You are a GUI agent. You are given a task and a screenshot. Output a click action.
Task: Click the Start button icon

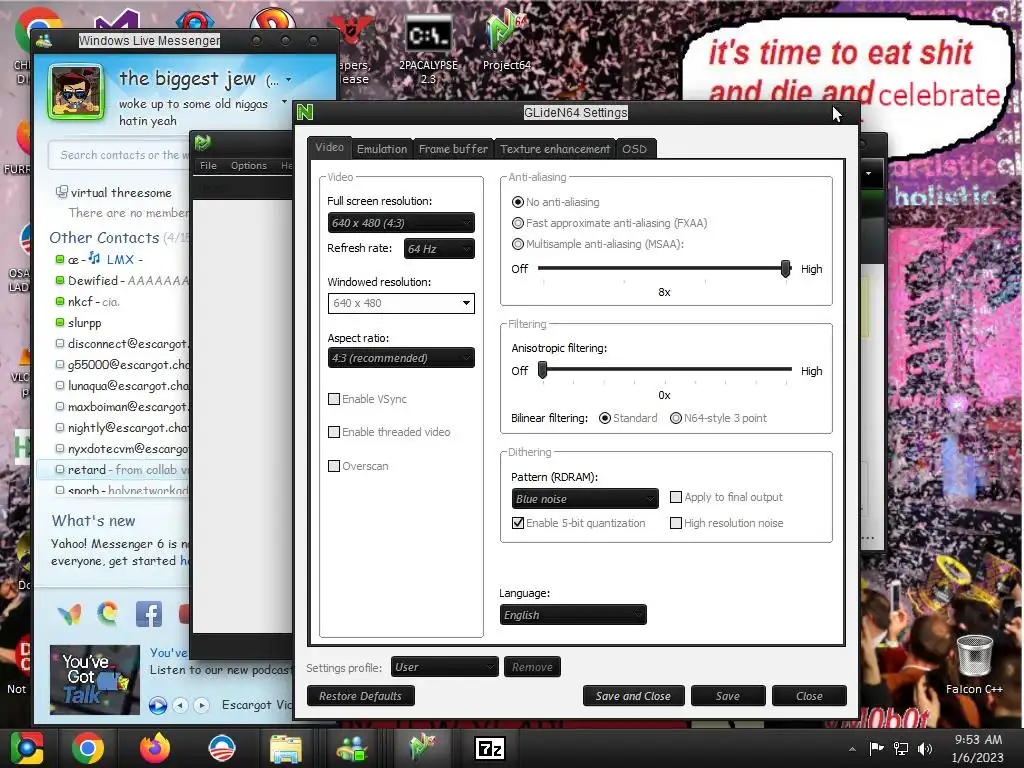(x=26, y=748)
